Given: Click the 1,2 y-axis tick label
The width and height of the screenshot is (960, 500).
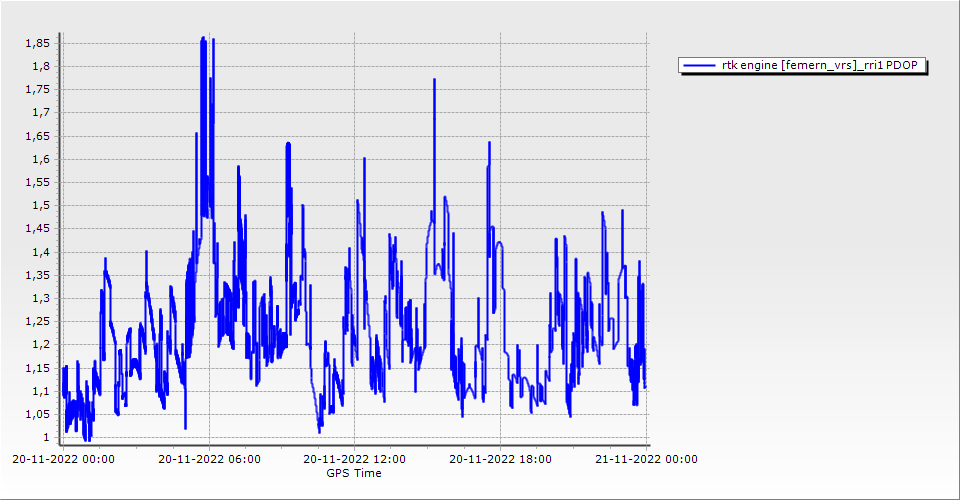Looking at the screenshot, I should pos(41,345).
